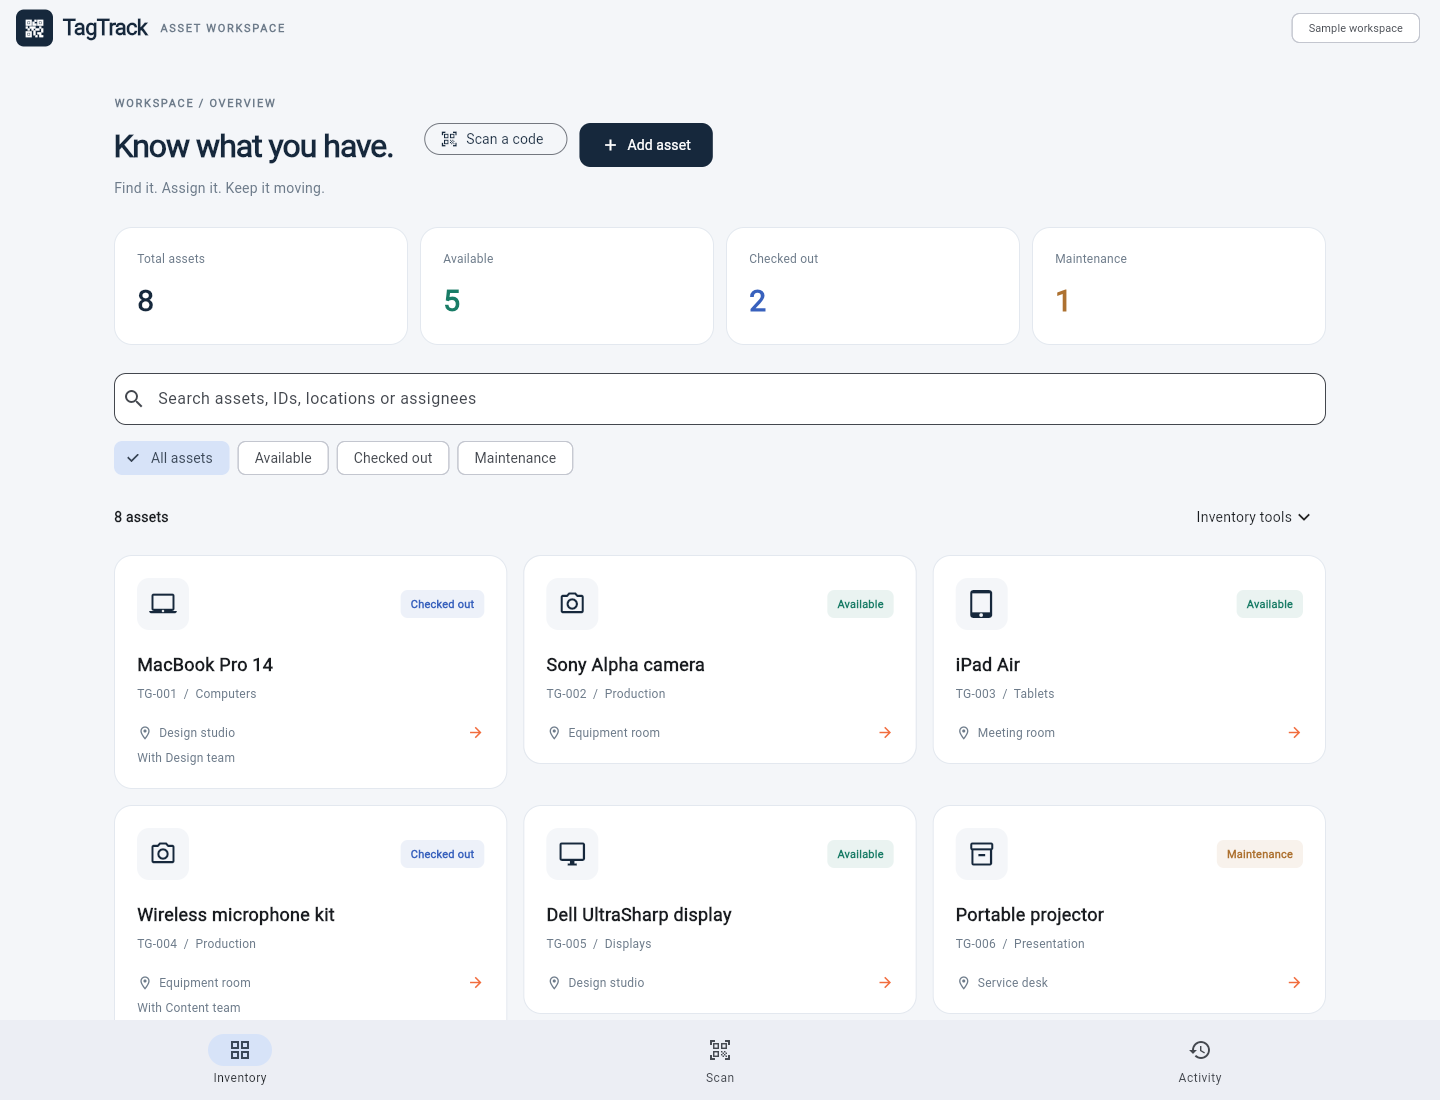The width and height of the screenshot is (1440, 1100).
Task: Click the Available summary card showing 5
Action: [567, 286]
